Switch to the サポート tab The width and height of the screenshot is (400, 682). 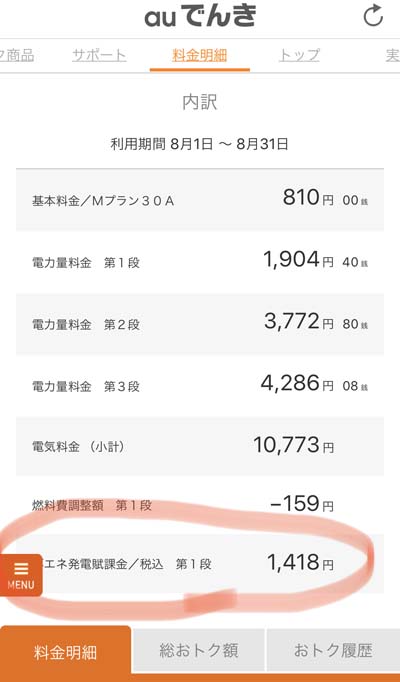99,56
